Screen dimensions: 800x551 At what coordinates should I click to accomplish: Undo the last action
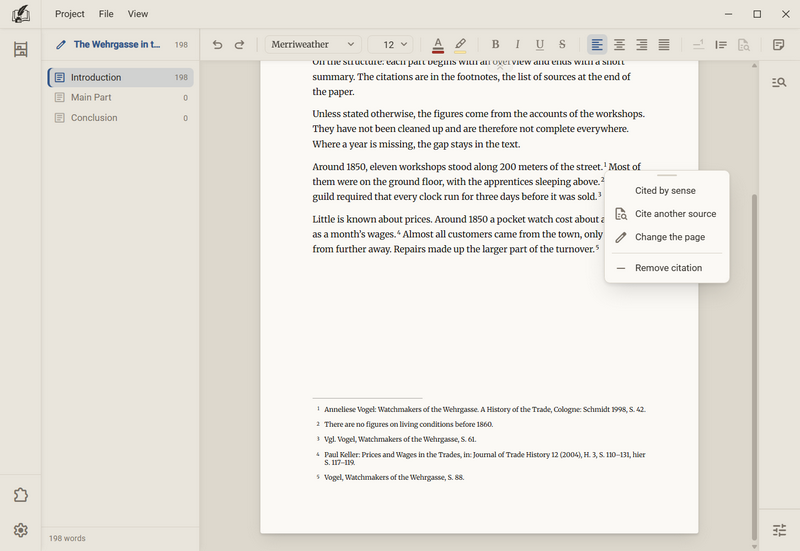[x=217, y=44]
